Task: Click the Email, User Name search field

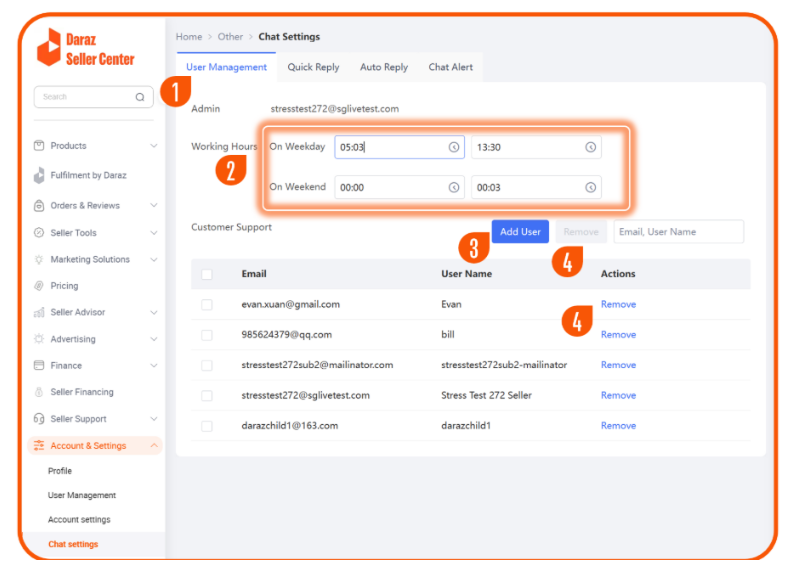Action: click(x=678, y=232)
